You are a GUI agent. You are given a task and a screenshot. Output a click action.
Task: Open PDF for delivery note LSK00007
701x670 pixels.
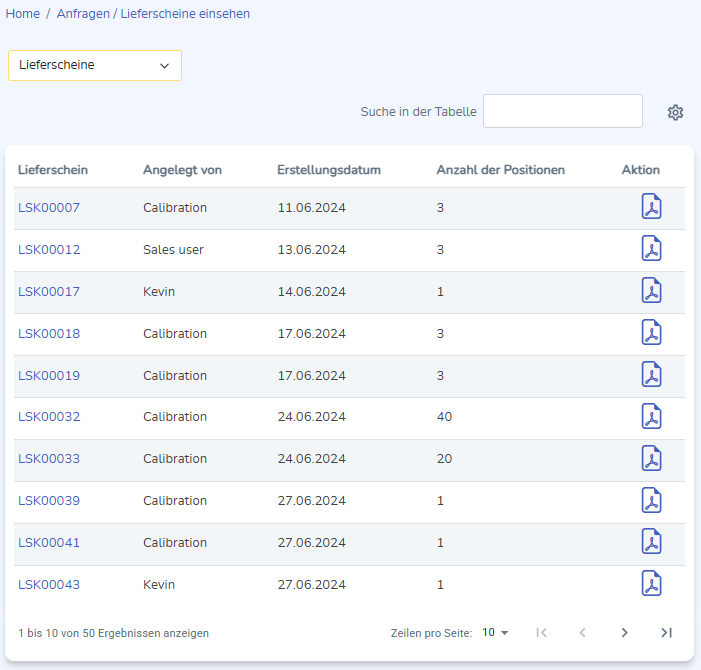click(651, 208)
